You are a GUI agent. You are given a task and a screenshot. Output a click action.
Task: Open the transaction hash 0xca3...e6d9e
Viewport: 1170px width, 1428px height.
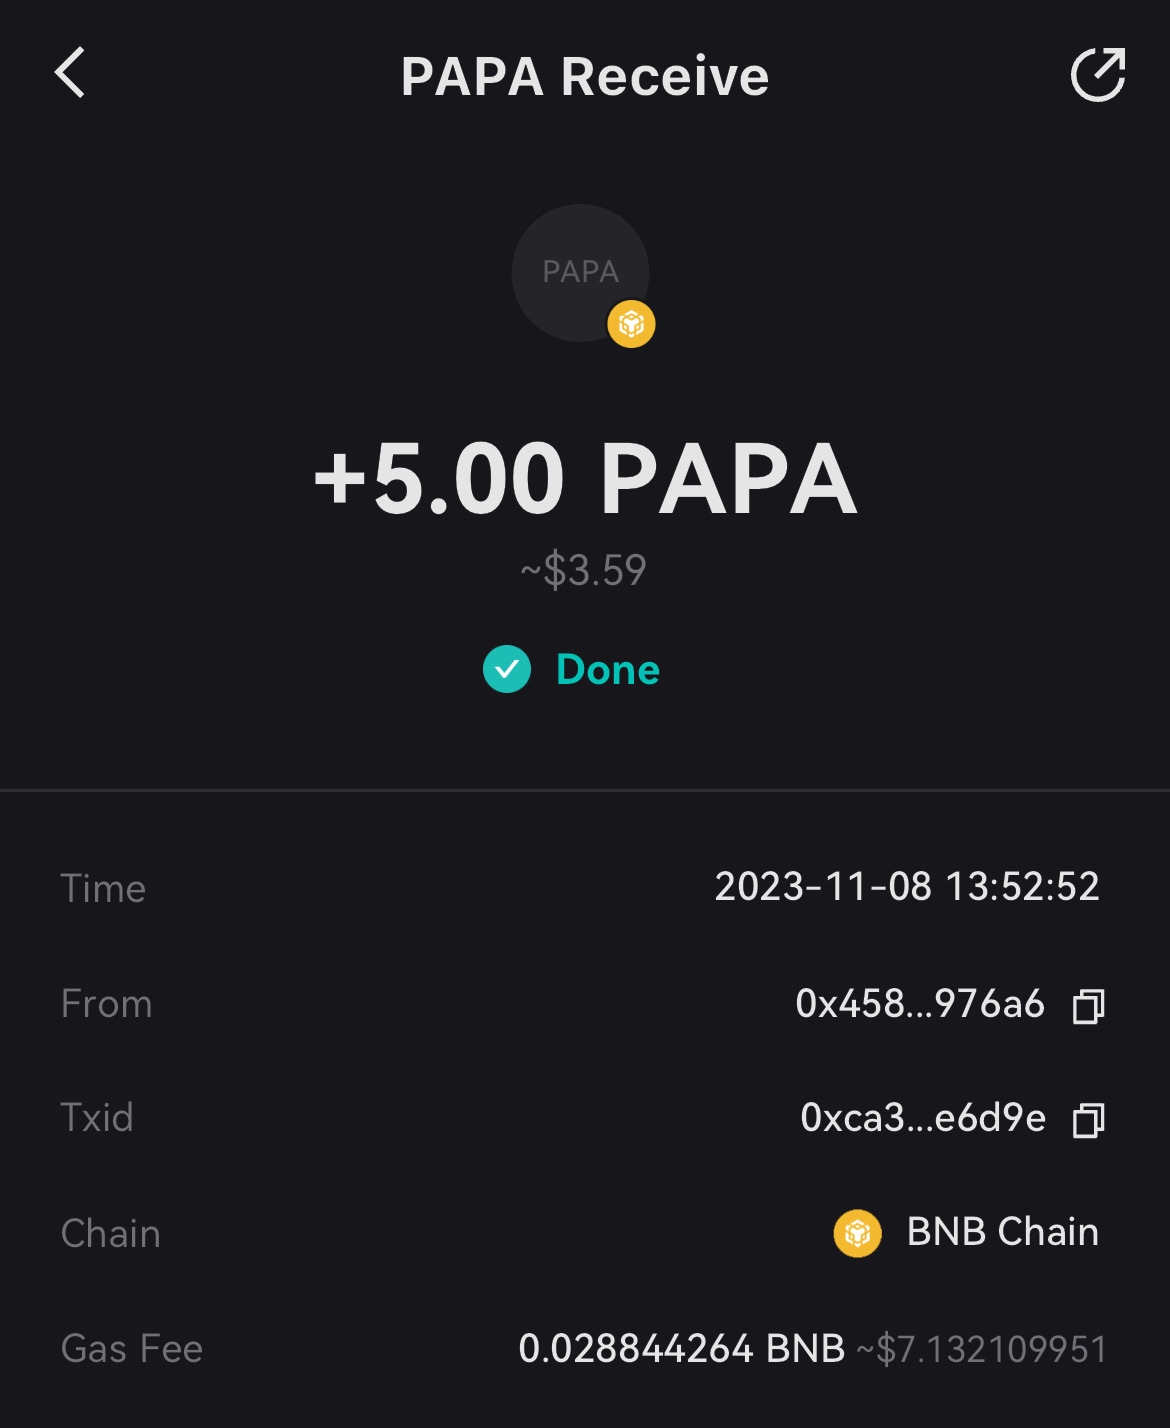tap(922, 1118)
